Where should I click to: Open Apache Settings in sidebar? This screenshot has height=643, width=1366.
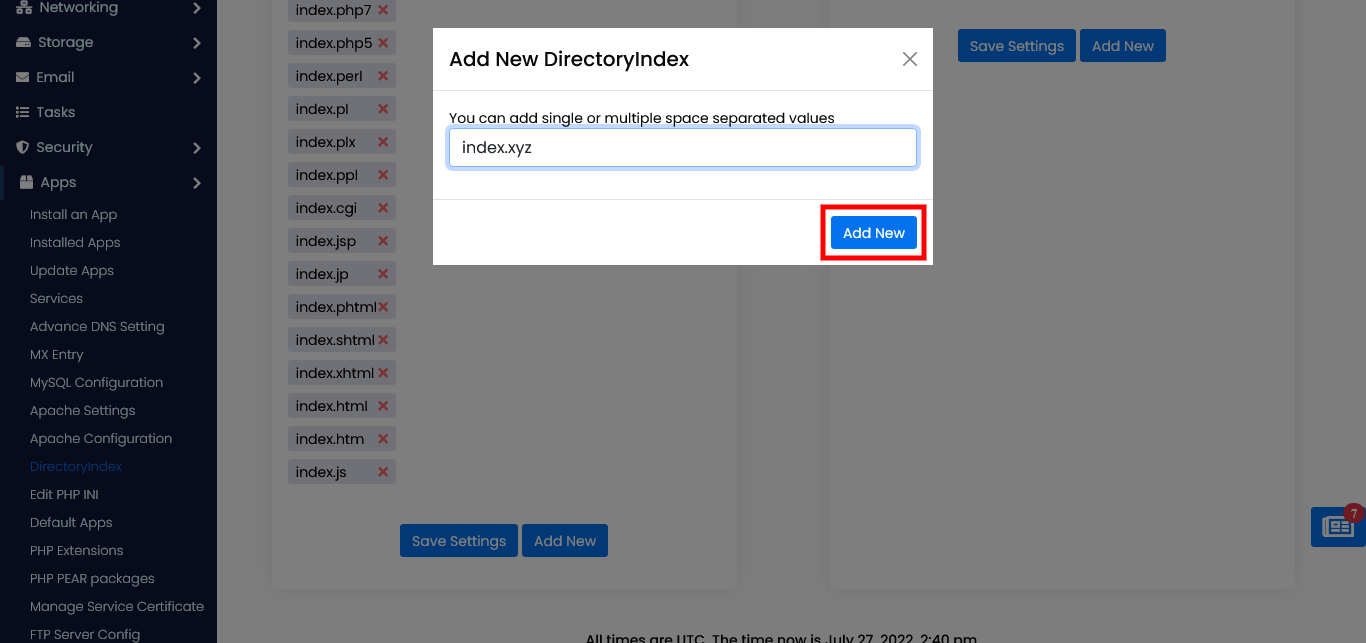click(x=82, y=410)
